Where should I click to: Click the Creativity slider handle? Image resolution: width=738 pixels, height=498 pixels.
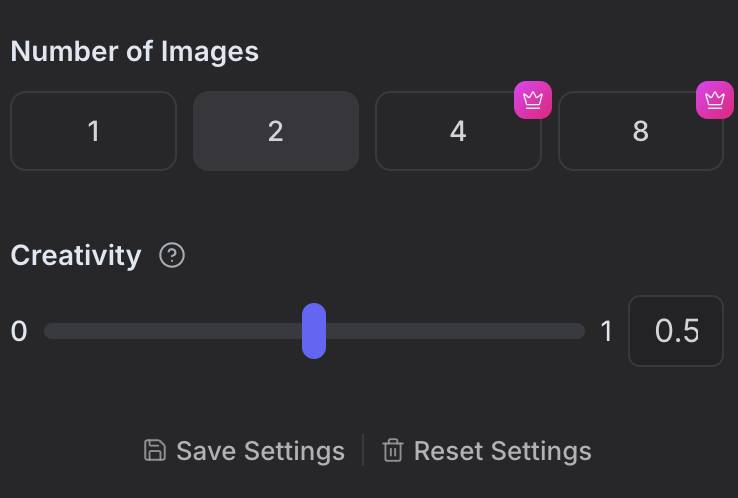coord(314,331)
